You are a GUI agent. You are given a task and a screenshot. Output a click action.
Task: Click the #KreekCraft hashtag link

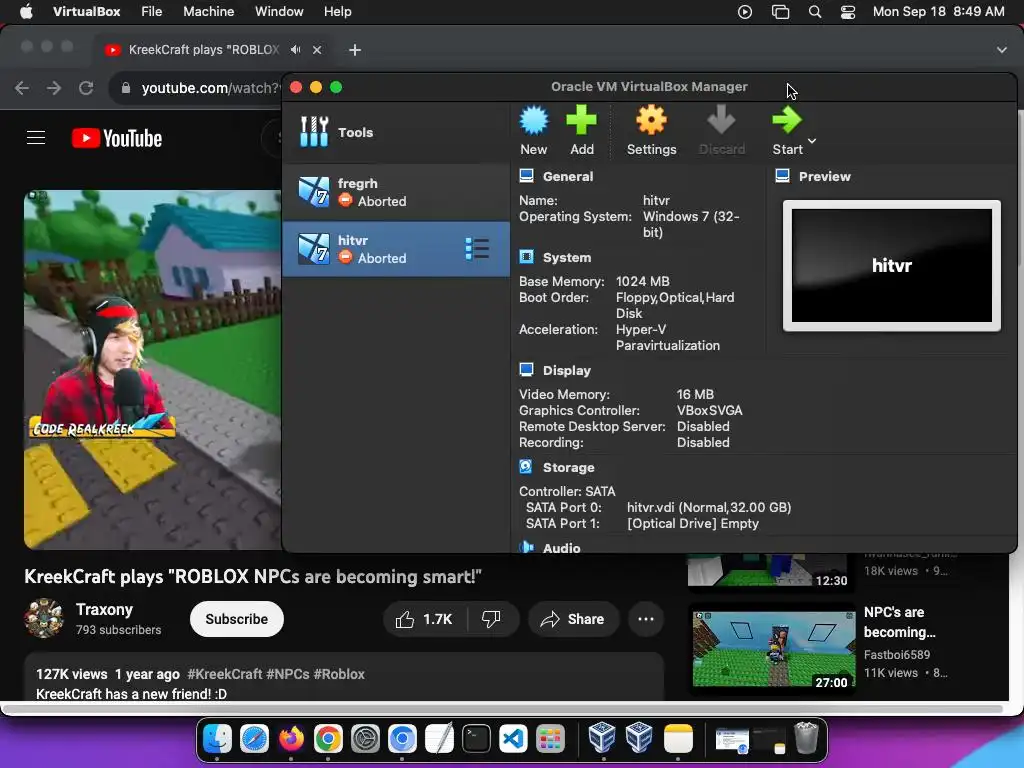(224, 674)
